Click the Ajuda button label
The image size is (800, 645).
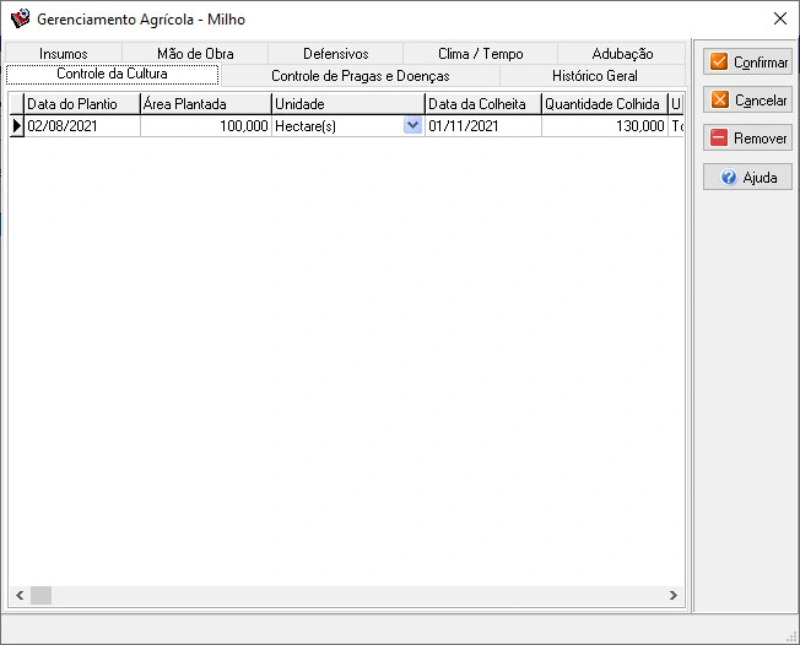point(760,178)
